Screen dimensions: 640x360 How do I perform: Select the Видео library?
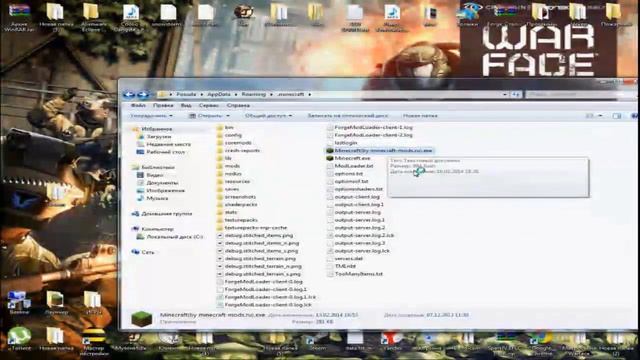point(155,175)
